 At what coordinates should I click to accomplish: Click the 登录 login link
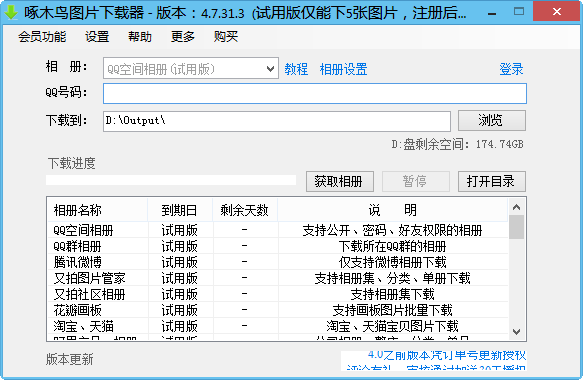[511, 69]
